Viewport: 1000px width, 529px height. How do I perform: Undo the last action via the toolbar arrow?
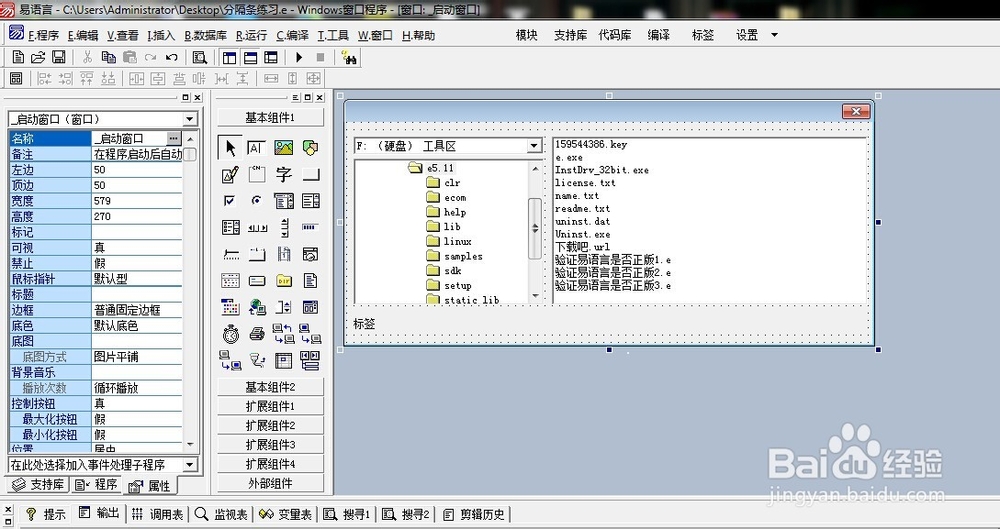[x=171, y=57]
